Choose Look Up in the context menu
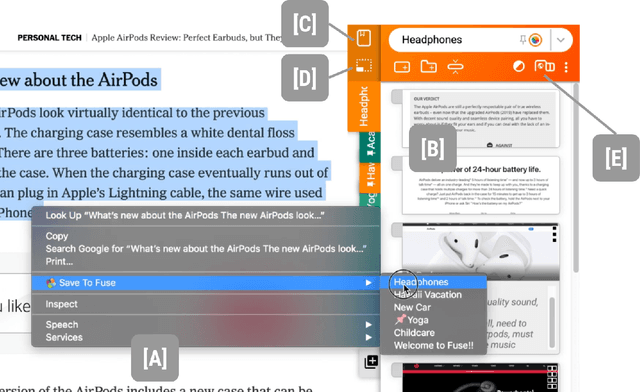Image resolution: width=640 pixels, height=392 pixels. point(185,216)
